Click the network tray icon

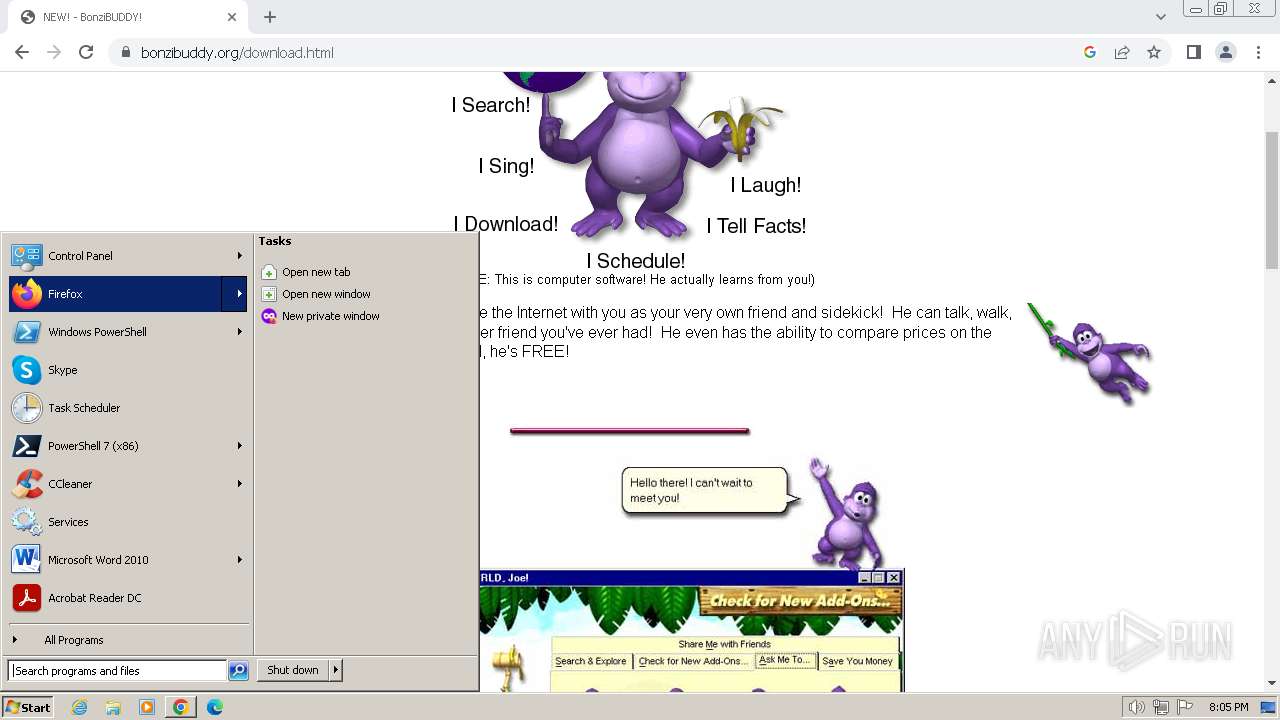click(1161, 707)
